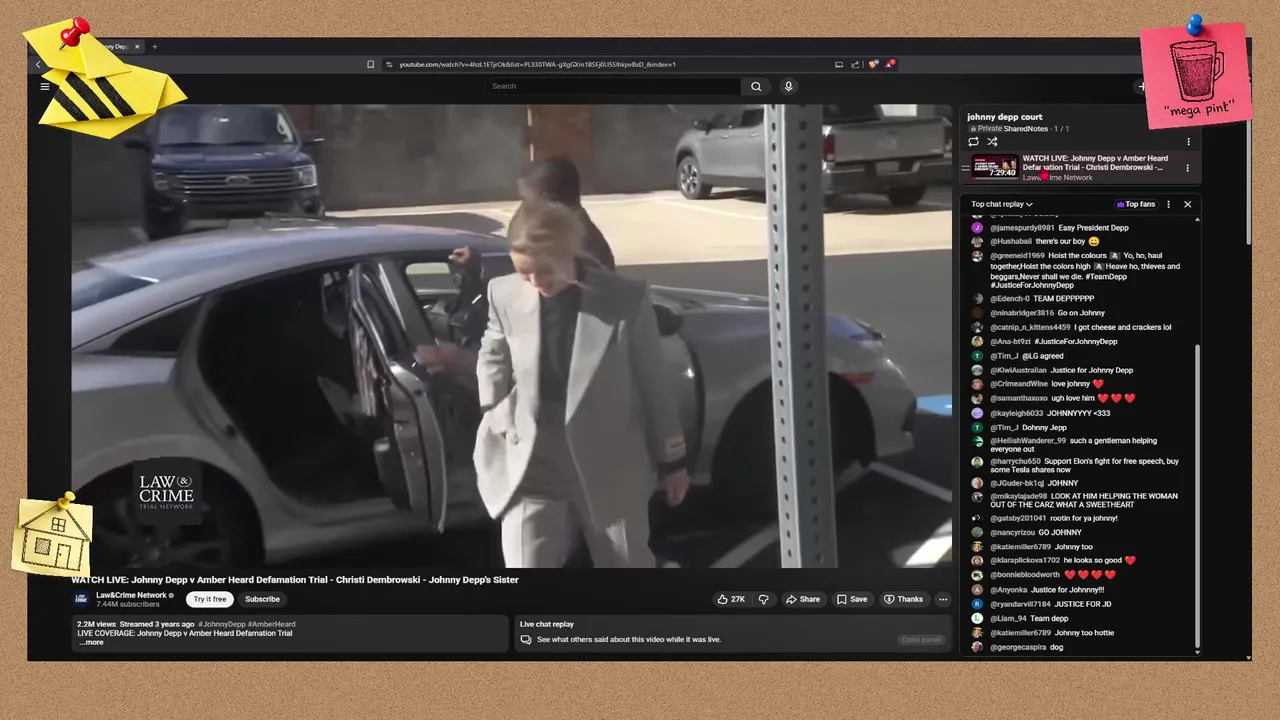The height and width of the screenshot is (720, 1280).
Task: Close the Johnny Depp browser tab
Action: (x=137, y=46)
